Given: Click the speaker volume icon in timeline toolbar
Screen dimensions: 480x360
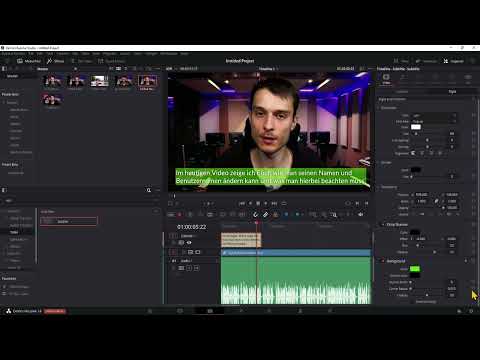Looking at the screenshot, I should tap(360, 215).
